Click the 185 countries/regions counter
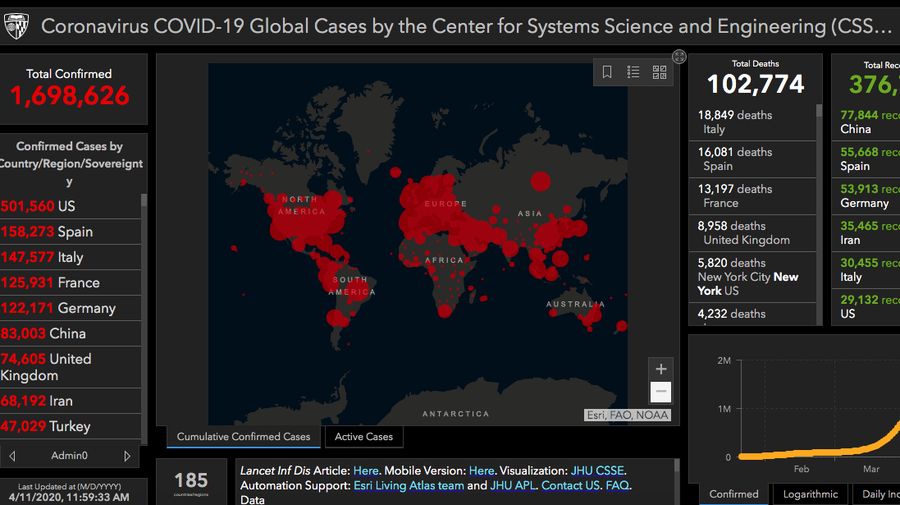Image resolution: width=900 pixels, height=505 pixels. 191,482
